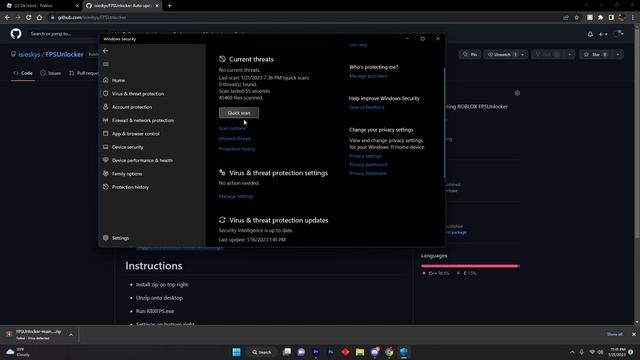Click the Quick scan button
The height and width of the screenshot is (360, 640).
[239, 113]
